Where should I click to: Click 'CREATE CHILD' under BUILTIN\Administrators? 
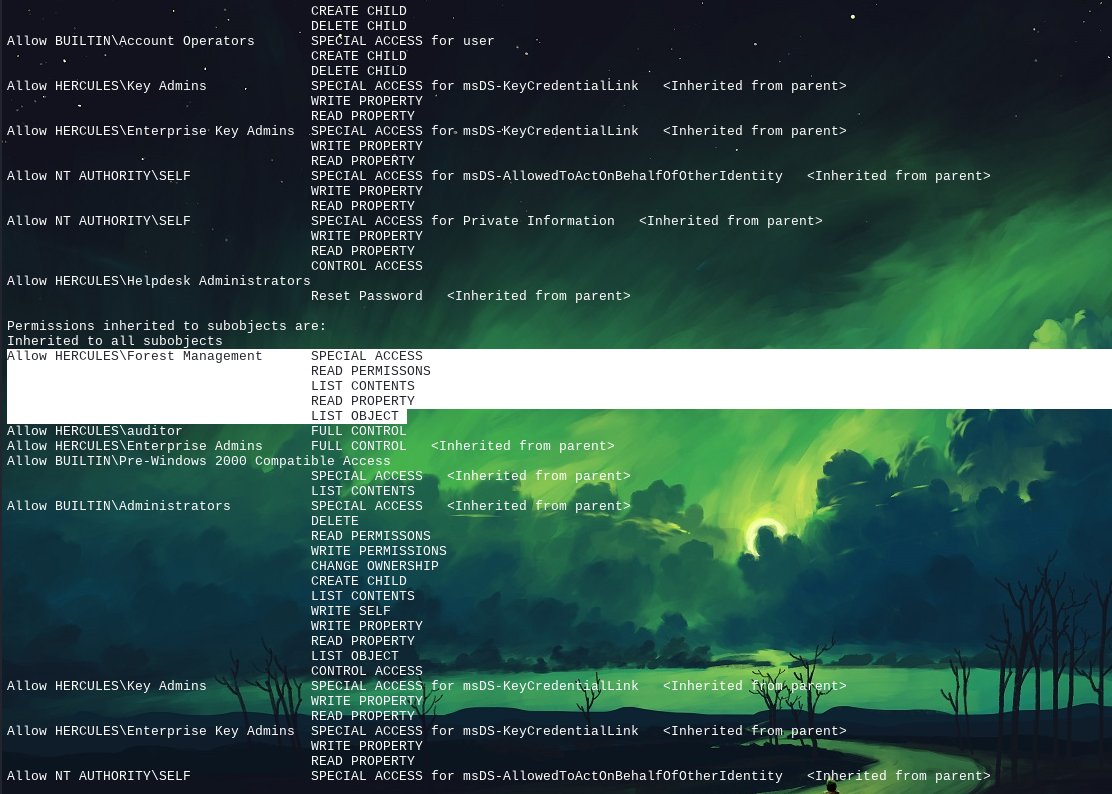pos(359,581)
